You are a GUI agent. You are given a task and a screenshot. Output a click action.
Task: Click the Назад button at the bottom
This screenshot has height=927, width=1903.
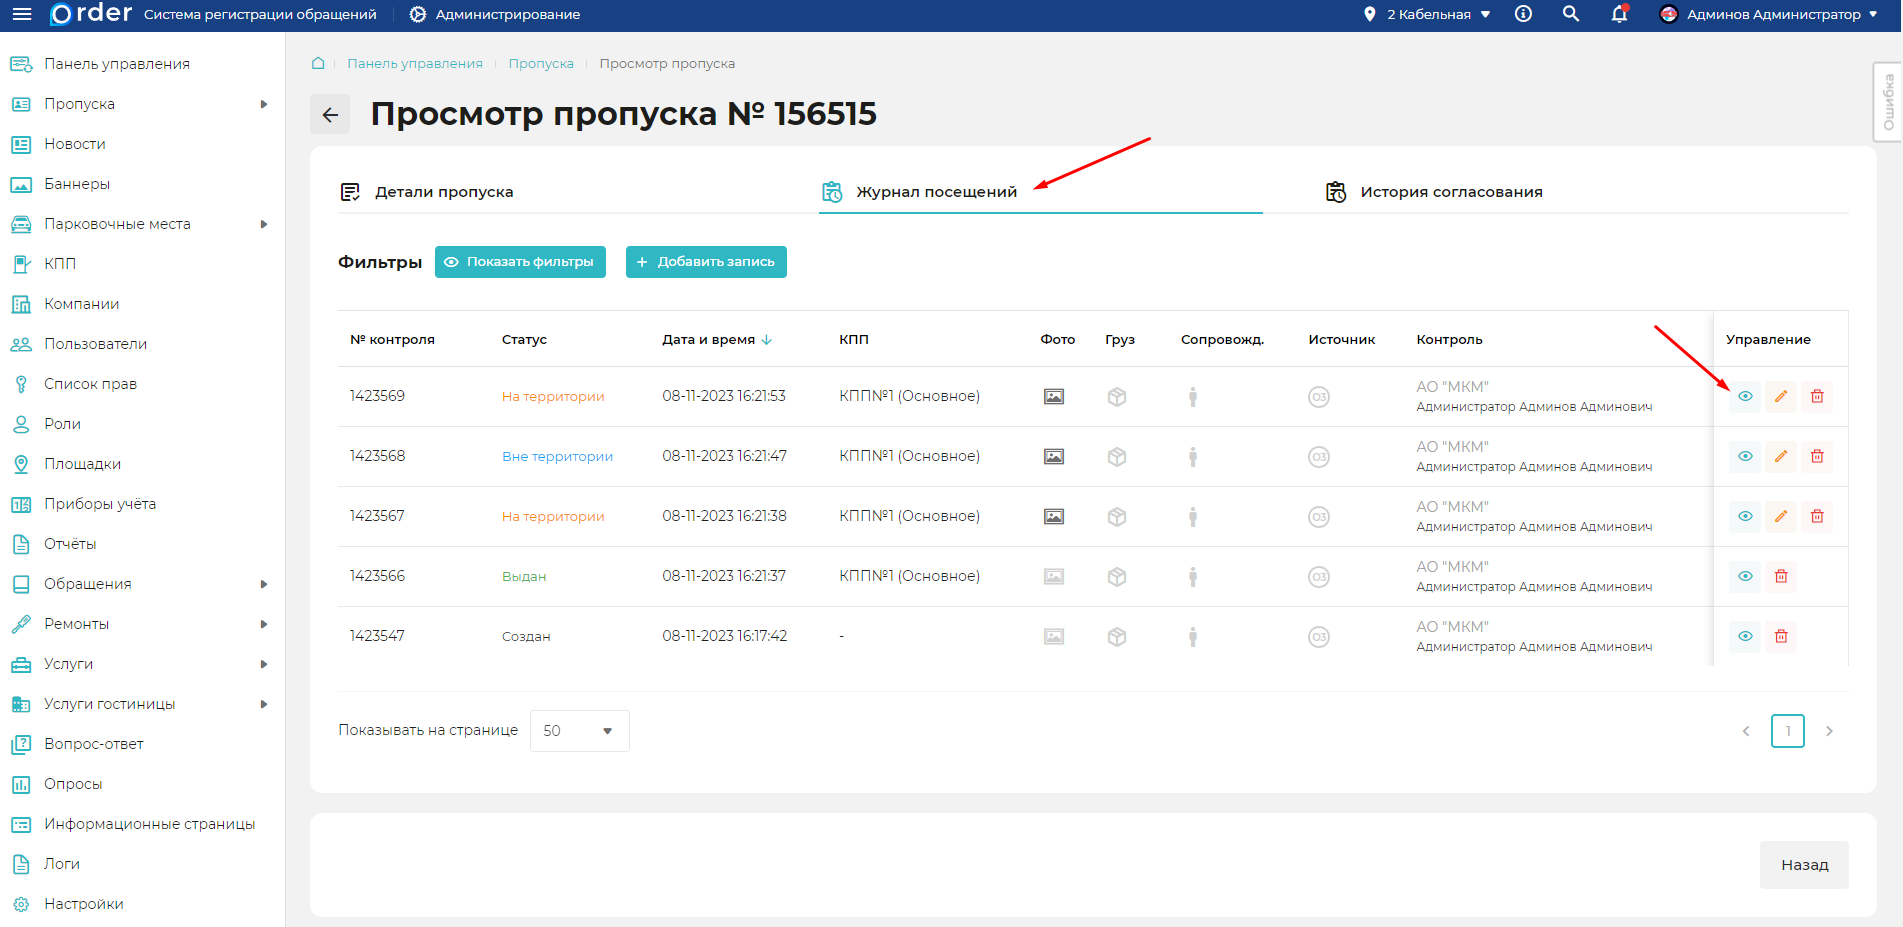pos(1804,865)
